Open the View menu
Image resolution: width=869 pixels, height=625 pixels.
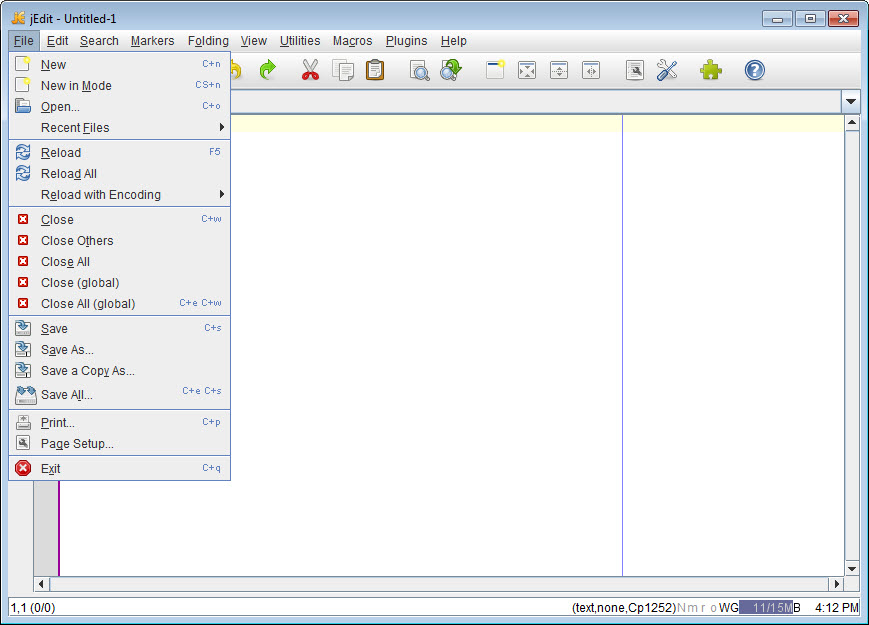(x=253, y=40)
